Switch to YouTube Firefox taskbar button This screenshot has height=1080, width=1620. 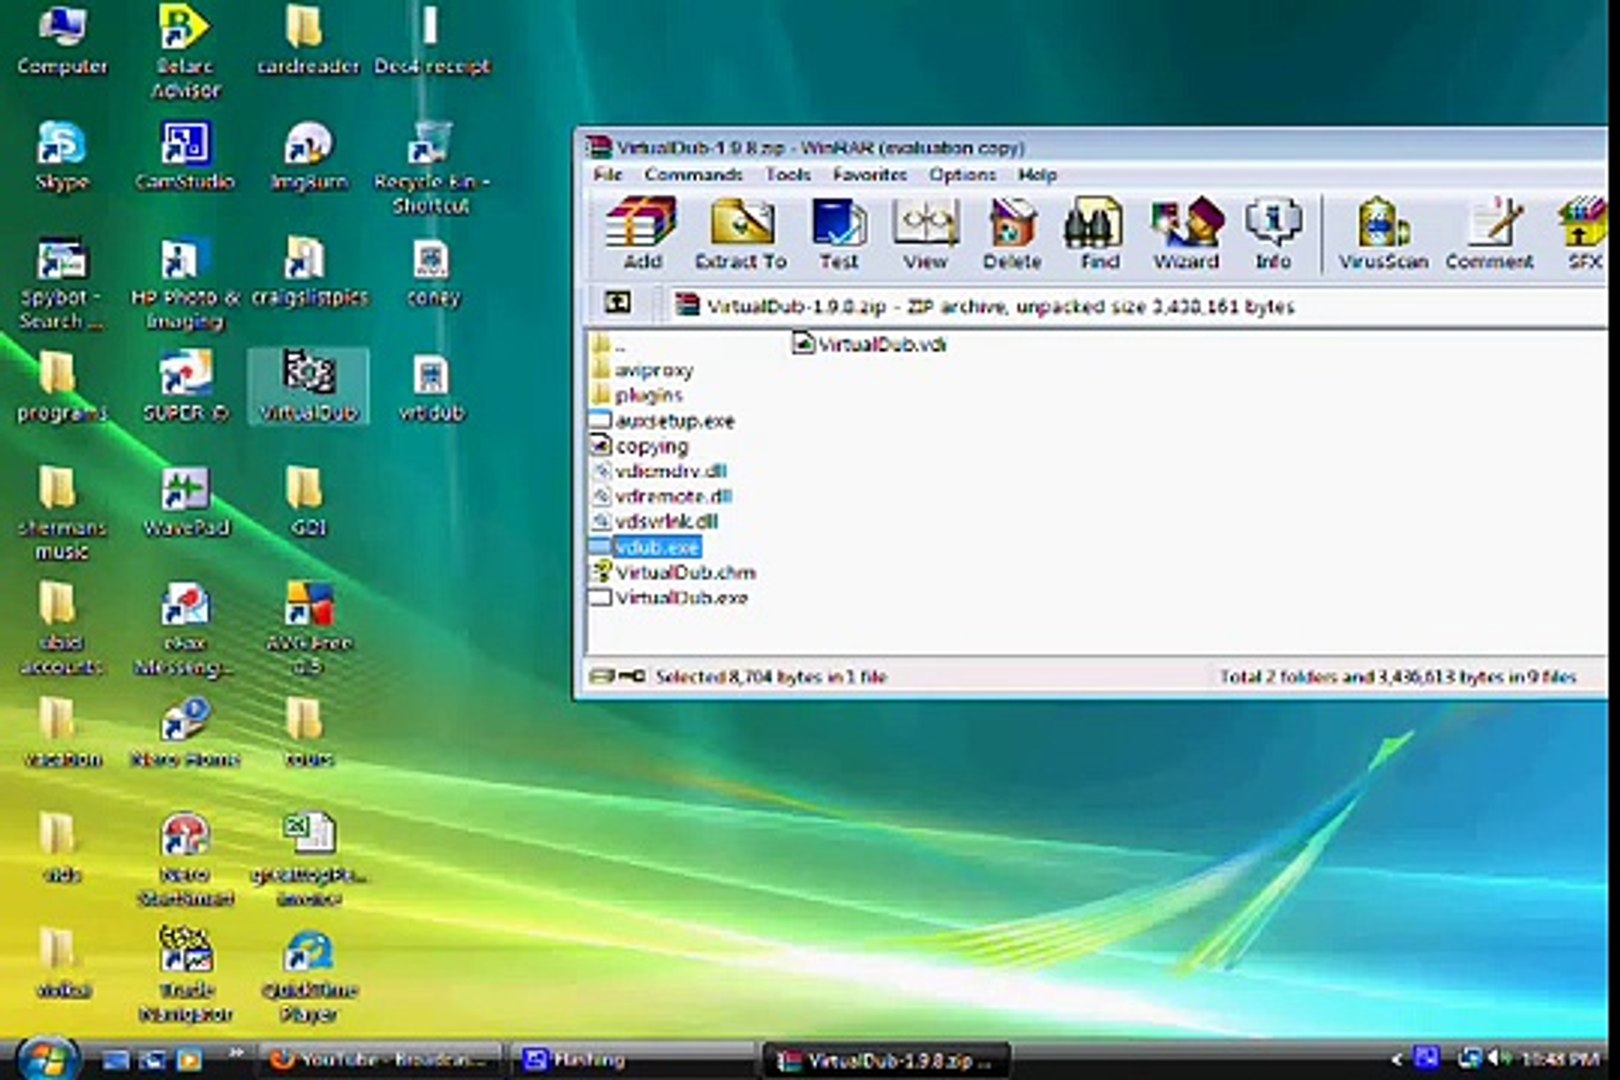380,1059
